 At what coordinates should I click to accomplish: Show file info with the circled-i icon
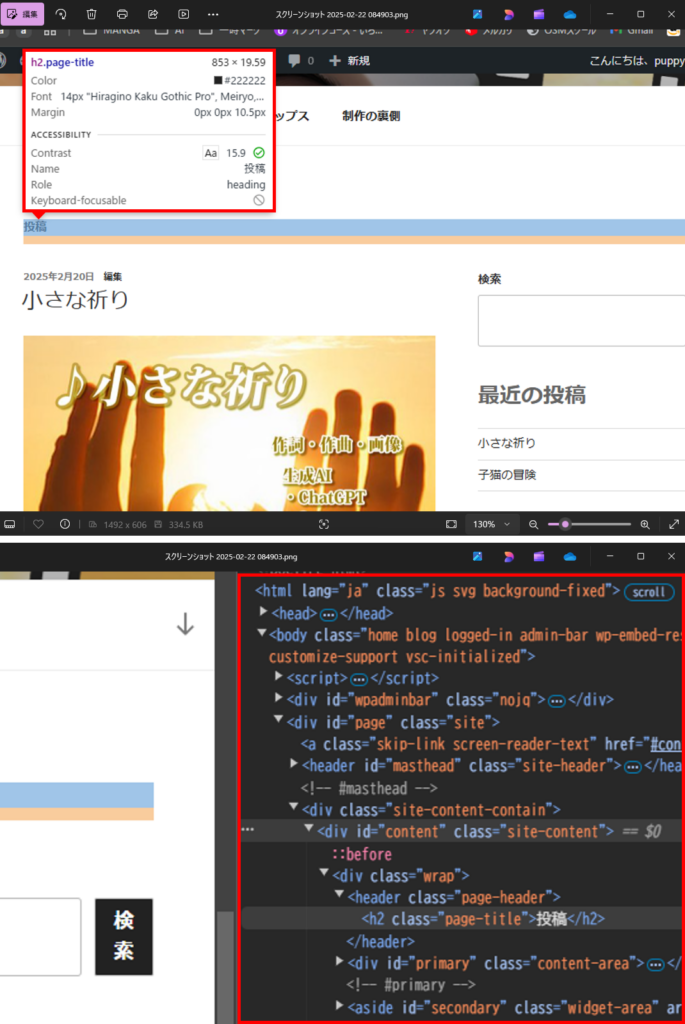pos(65,524)
